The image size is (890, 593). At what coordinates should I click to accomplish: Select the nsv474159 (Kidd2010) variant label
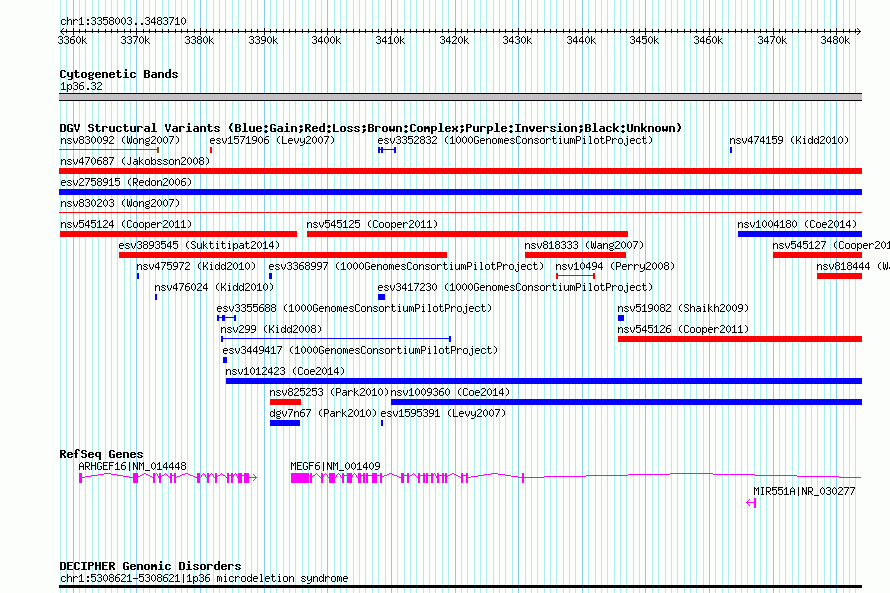[x=789, y=140]
